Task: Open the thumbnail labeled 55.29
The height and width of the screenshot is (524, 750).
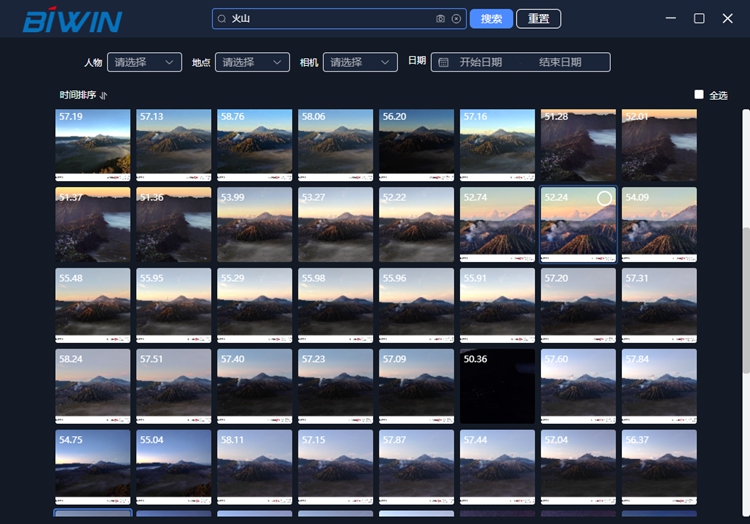Action: [x=254, y=305]
